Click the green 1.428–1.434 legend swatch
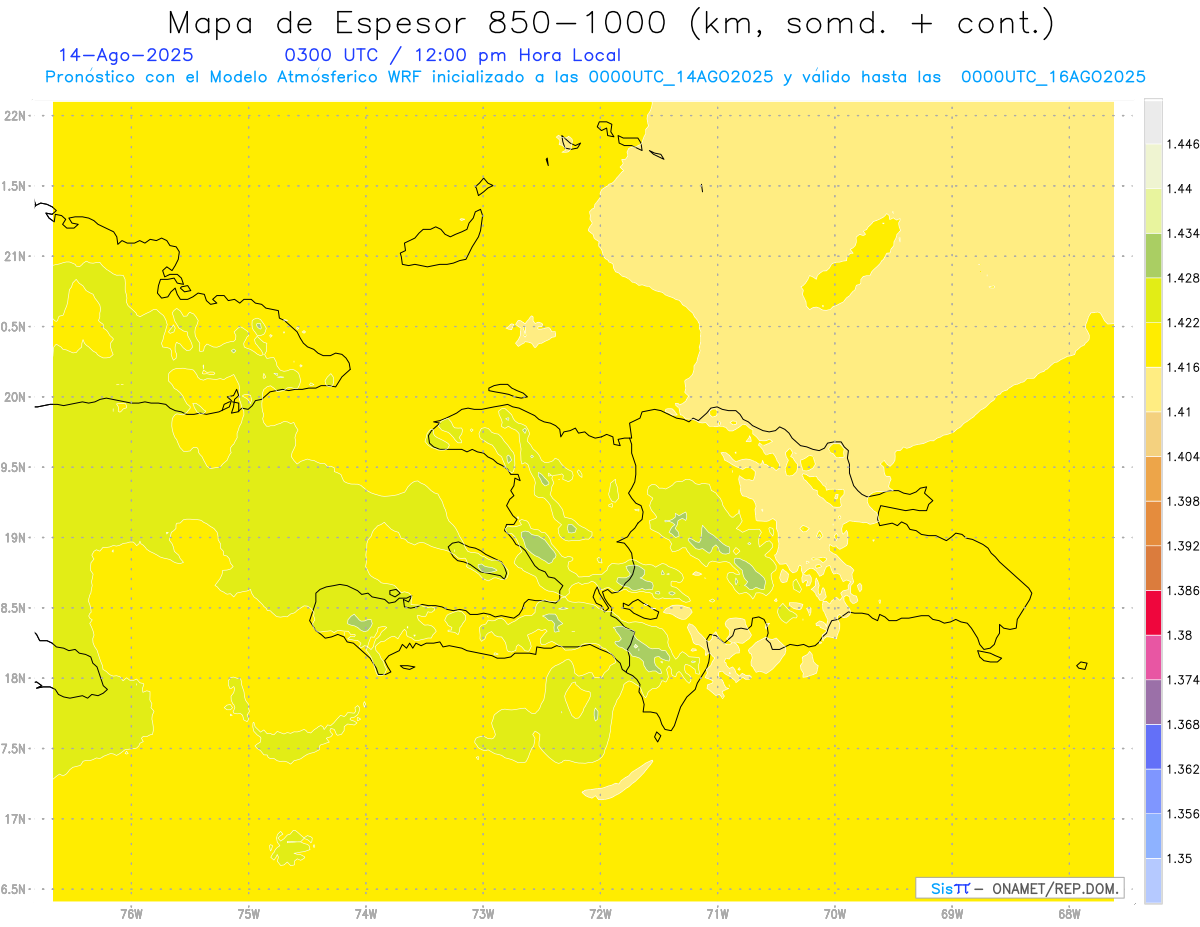 click(x=1153, y=255)
